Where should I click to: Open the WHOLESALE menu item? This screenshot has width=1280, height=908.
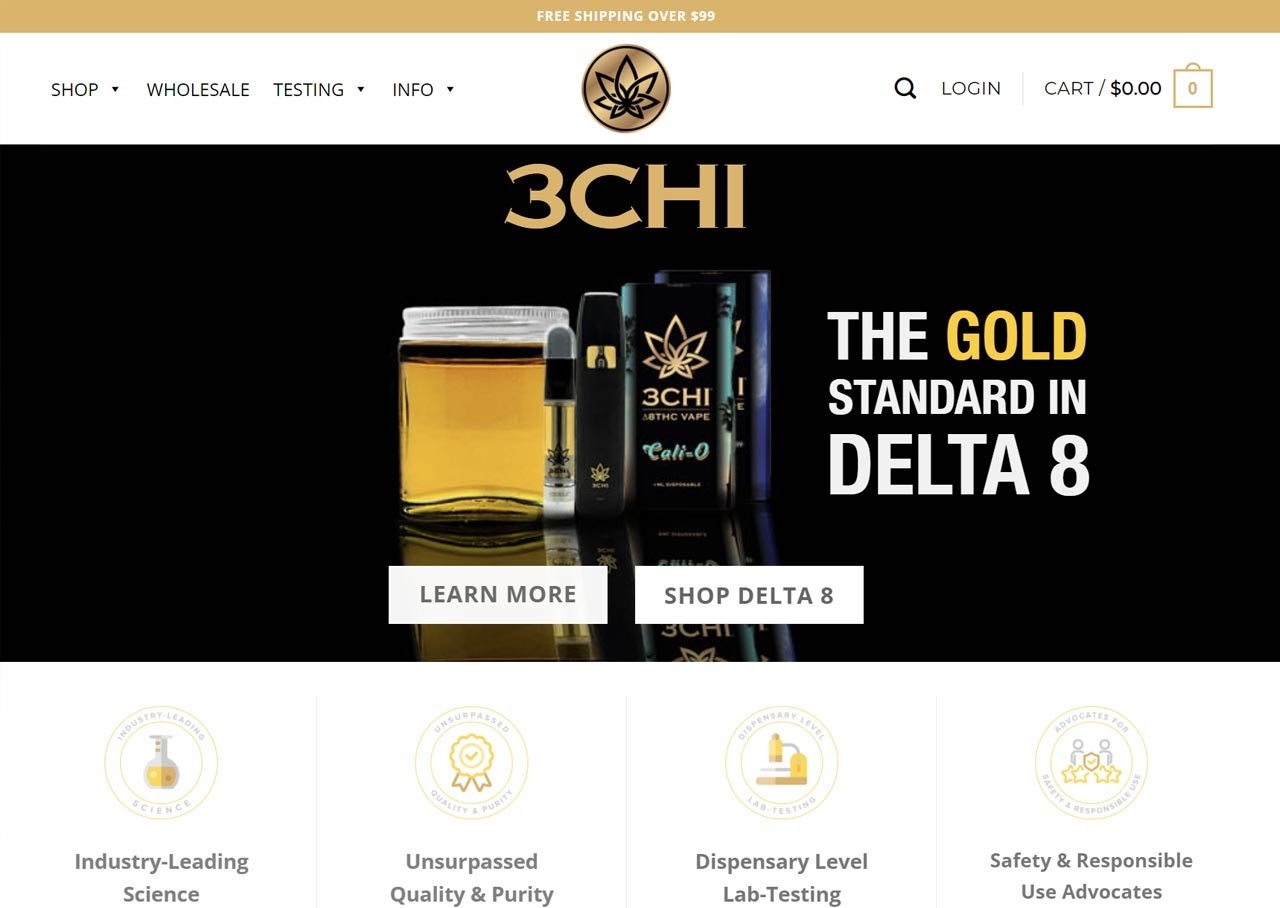(198, 90)
